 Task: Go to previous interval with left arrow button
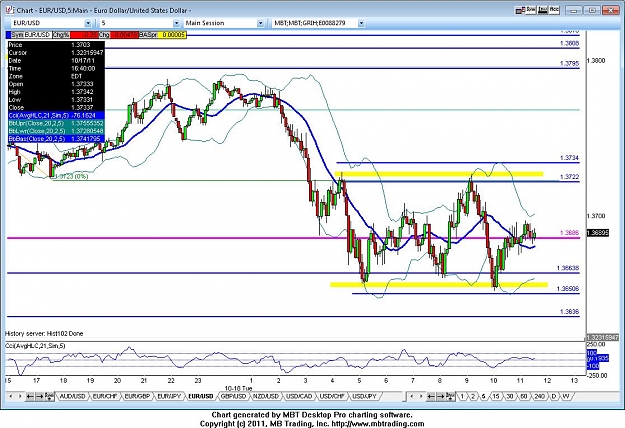click(431, 397)
